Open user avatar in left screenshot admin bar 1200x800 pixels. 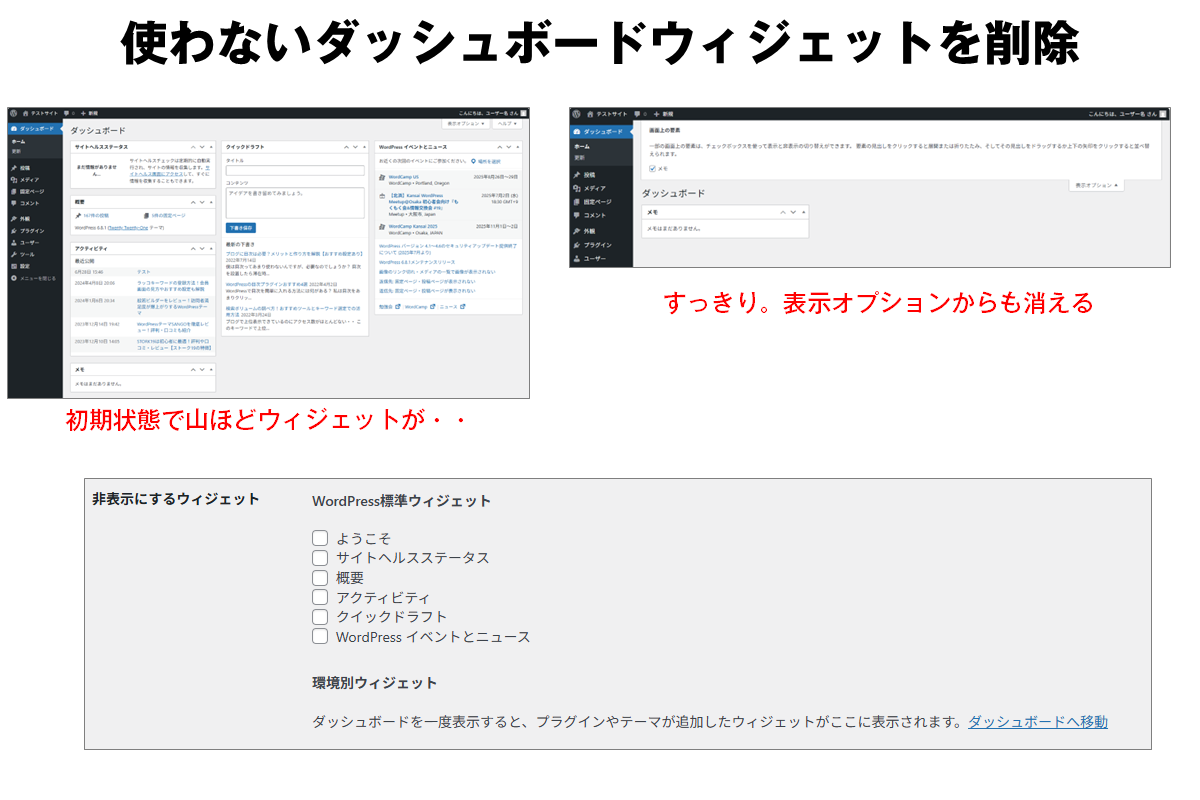(x=523, y=113)
